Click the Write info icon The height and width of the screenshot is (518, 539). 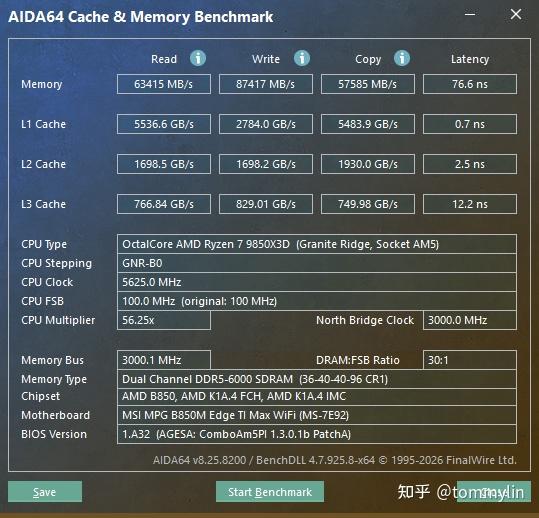[302, 58]
